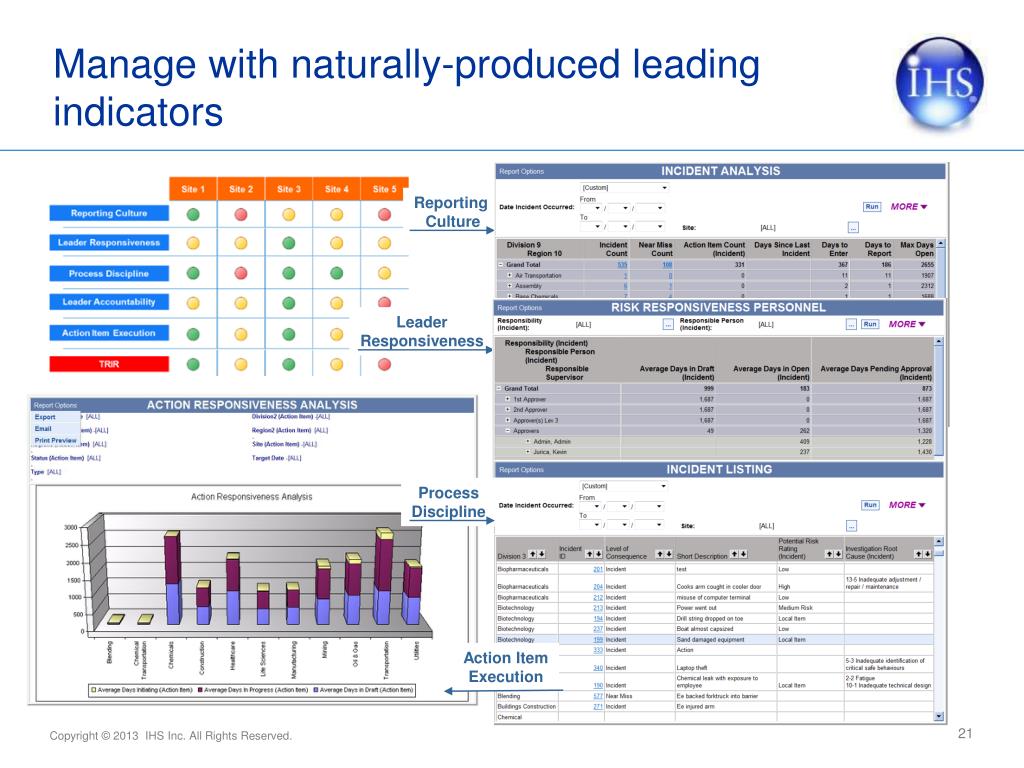Click Average Days Initiating legend swatch
Image resolution: width=1024 pixels, height=768 pixels.
point(94,690)
